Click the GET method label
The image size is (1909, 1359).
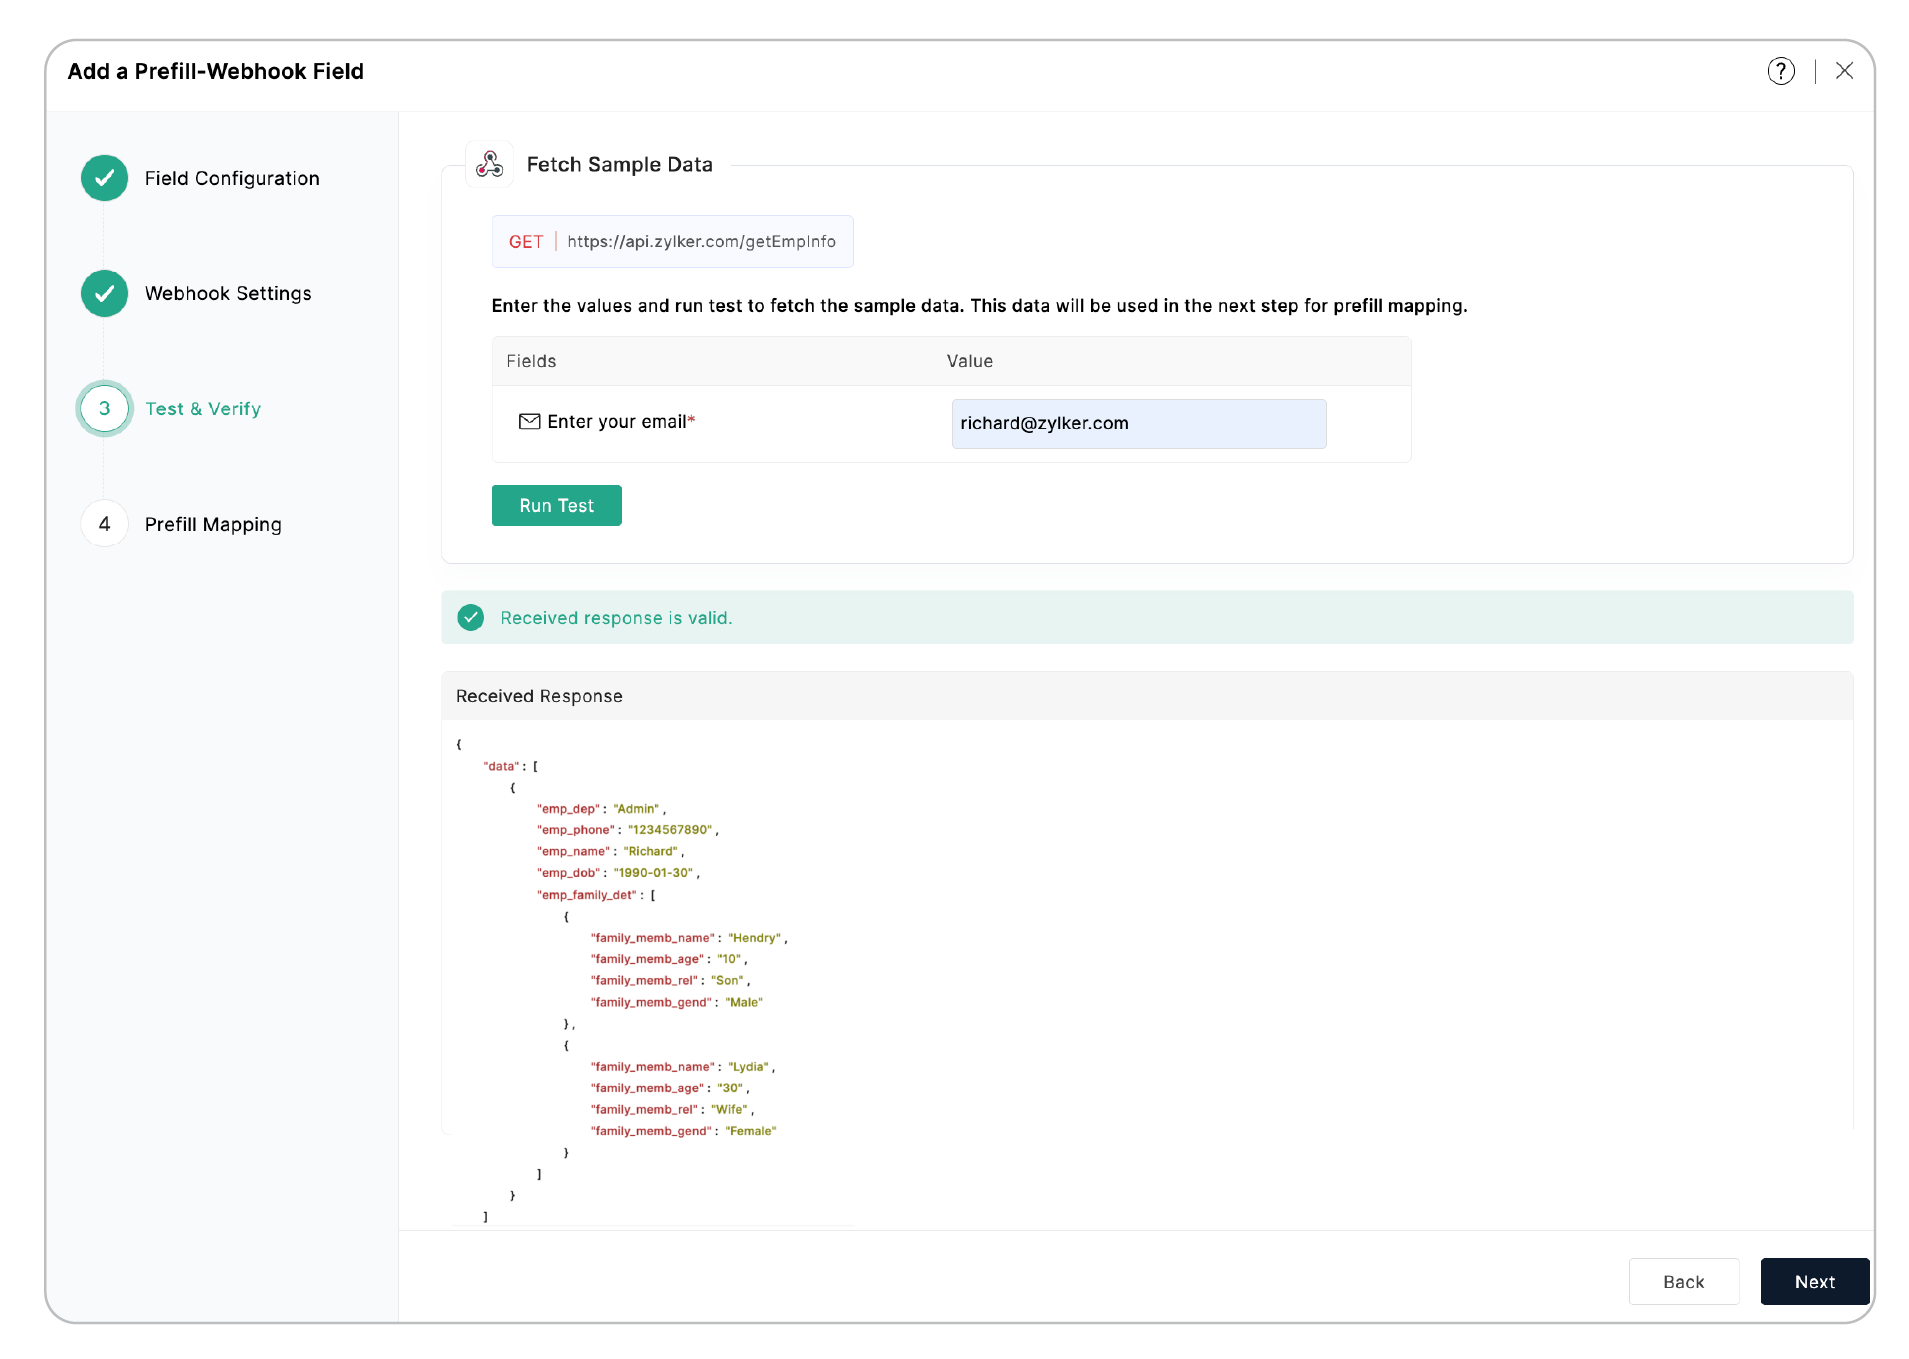point(525,242)
